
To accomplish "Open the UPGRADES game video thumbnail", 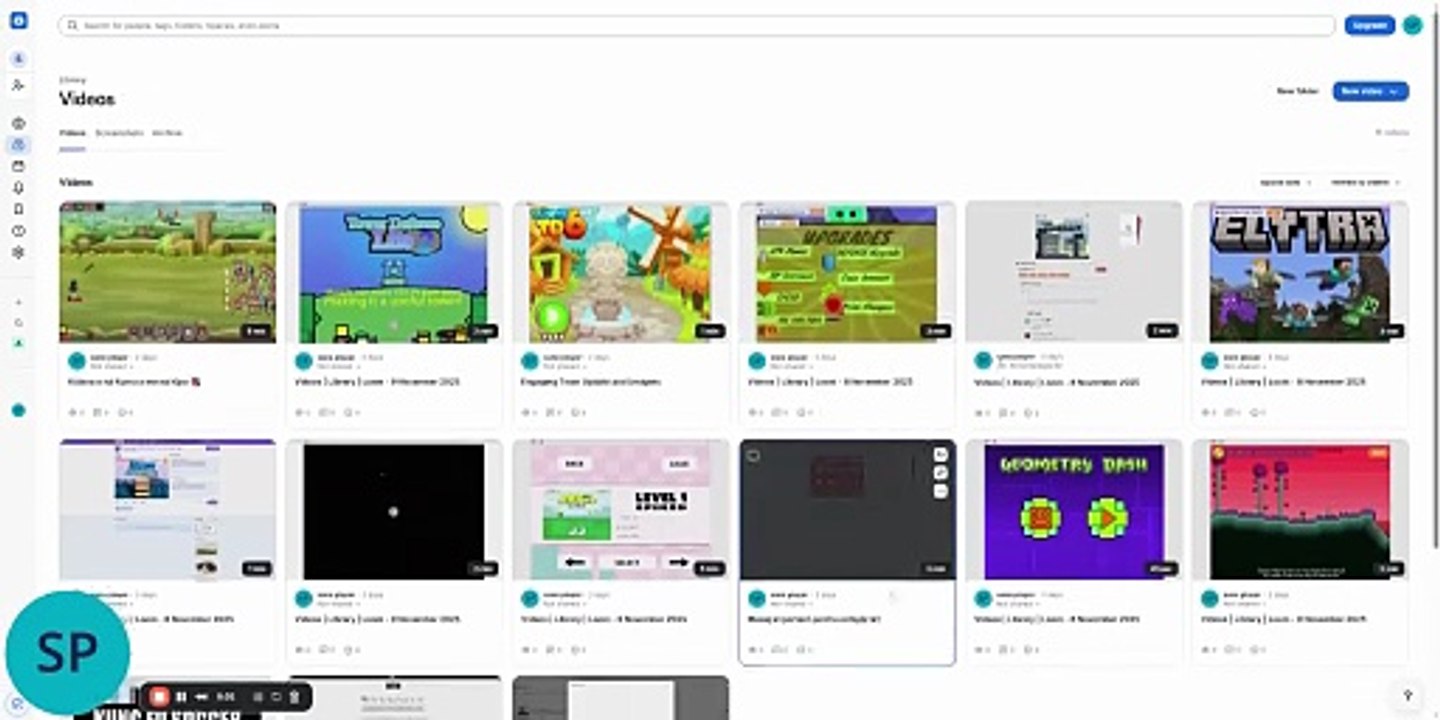I will click(x=847, y=272).
